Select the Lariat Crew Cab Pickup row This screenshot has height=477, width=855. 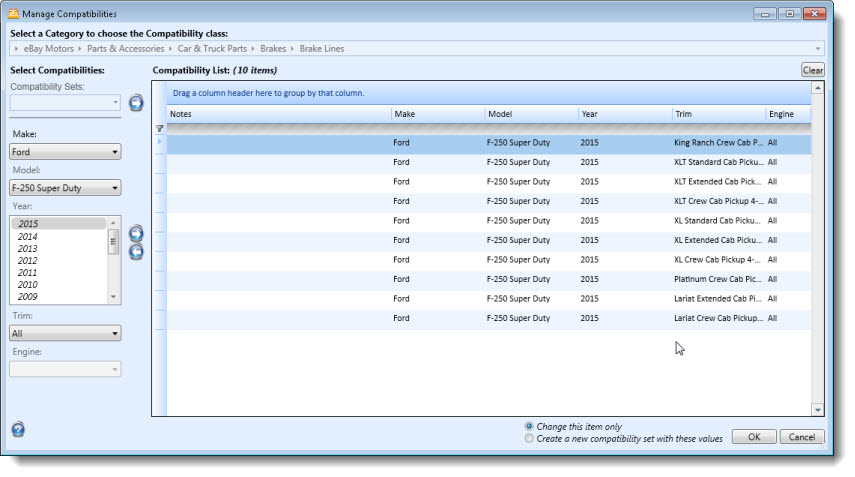pyautogui.click(x=489, y=318)
